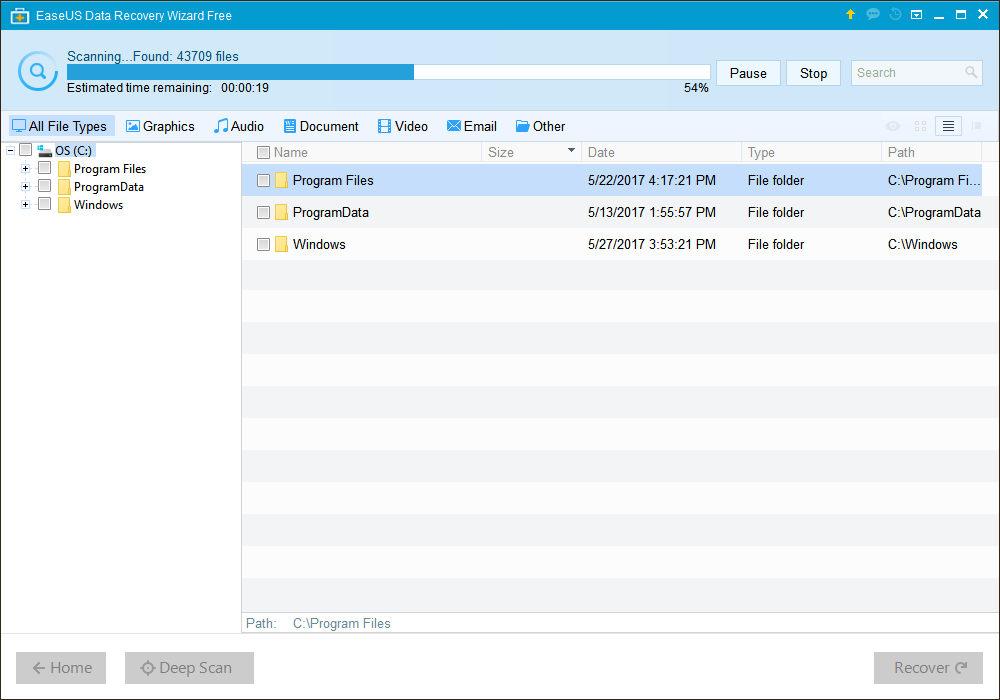
Task: Click the magnifier icon in Search box
Action: tap(971, 73)
